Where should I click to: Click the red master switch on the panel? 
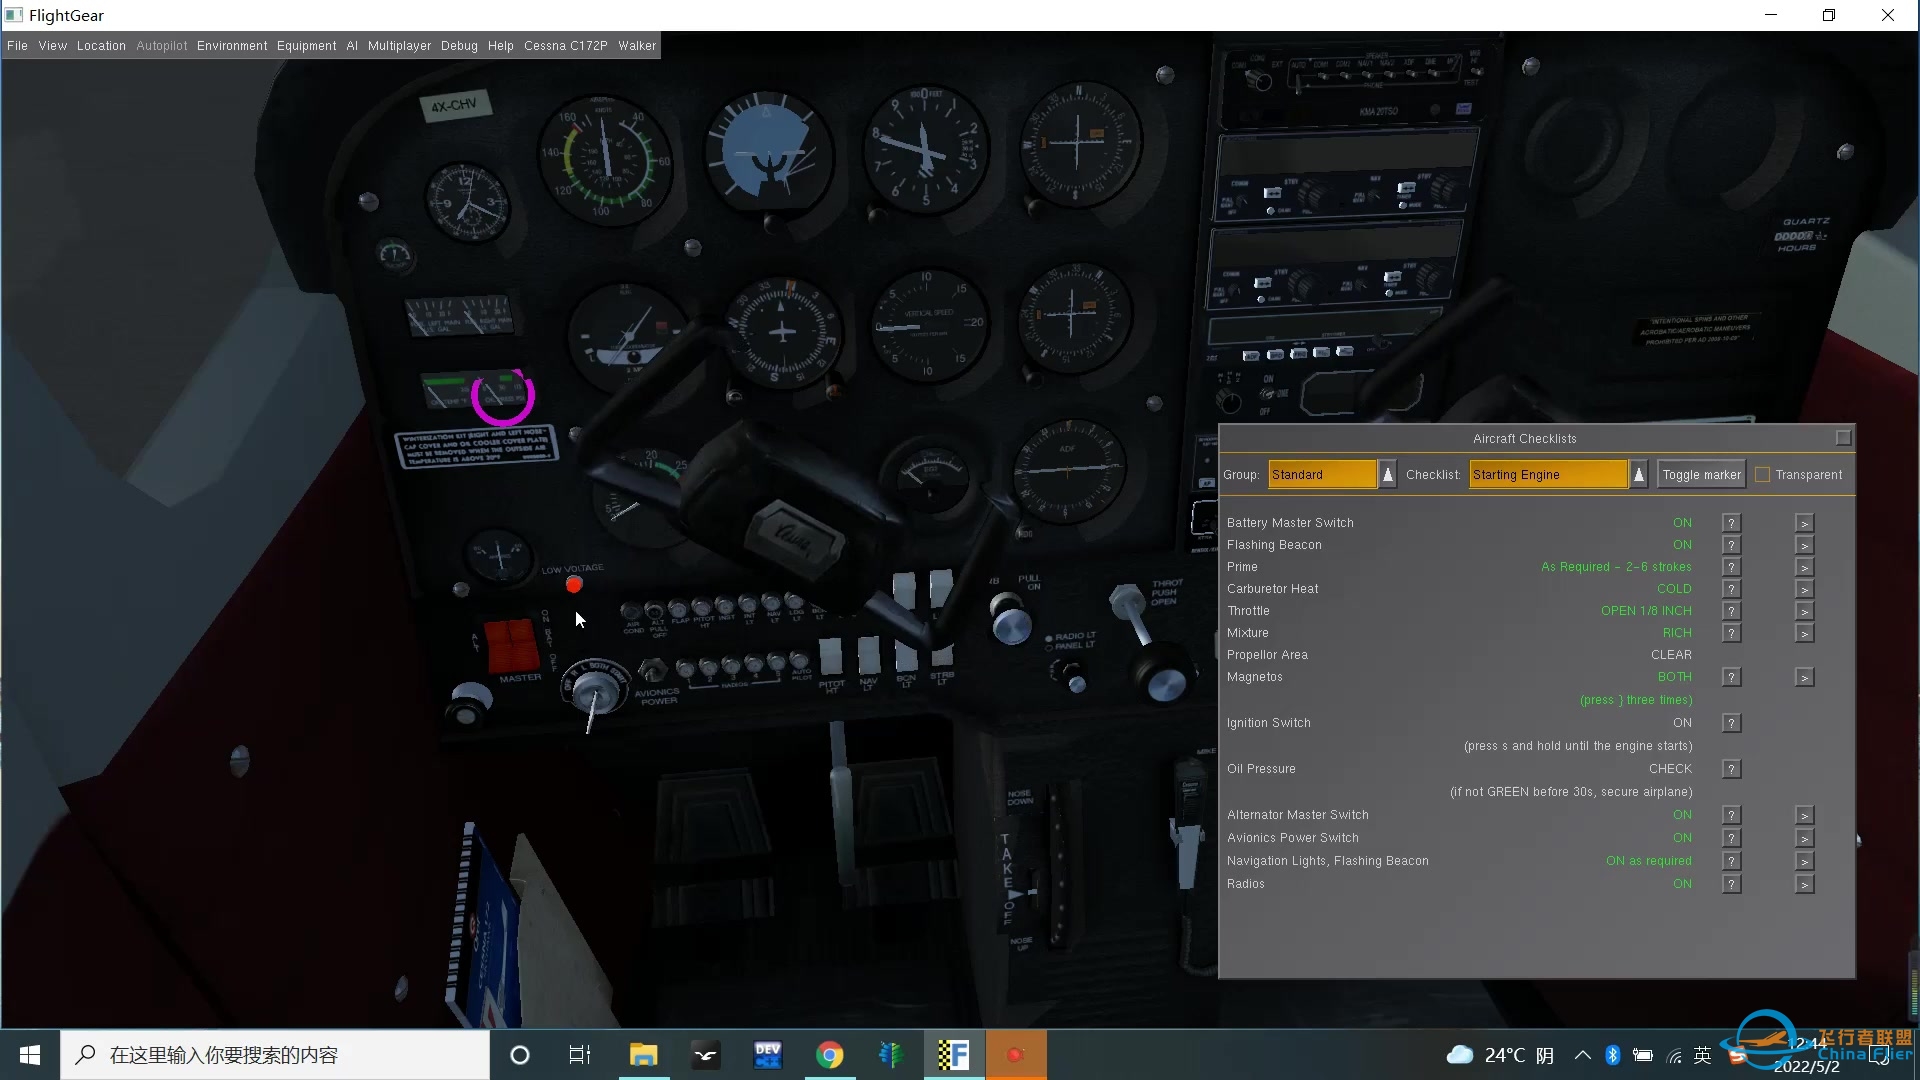pos(510,645)
